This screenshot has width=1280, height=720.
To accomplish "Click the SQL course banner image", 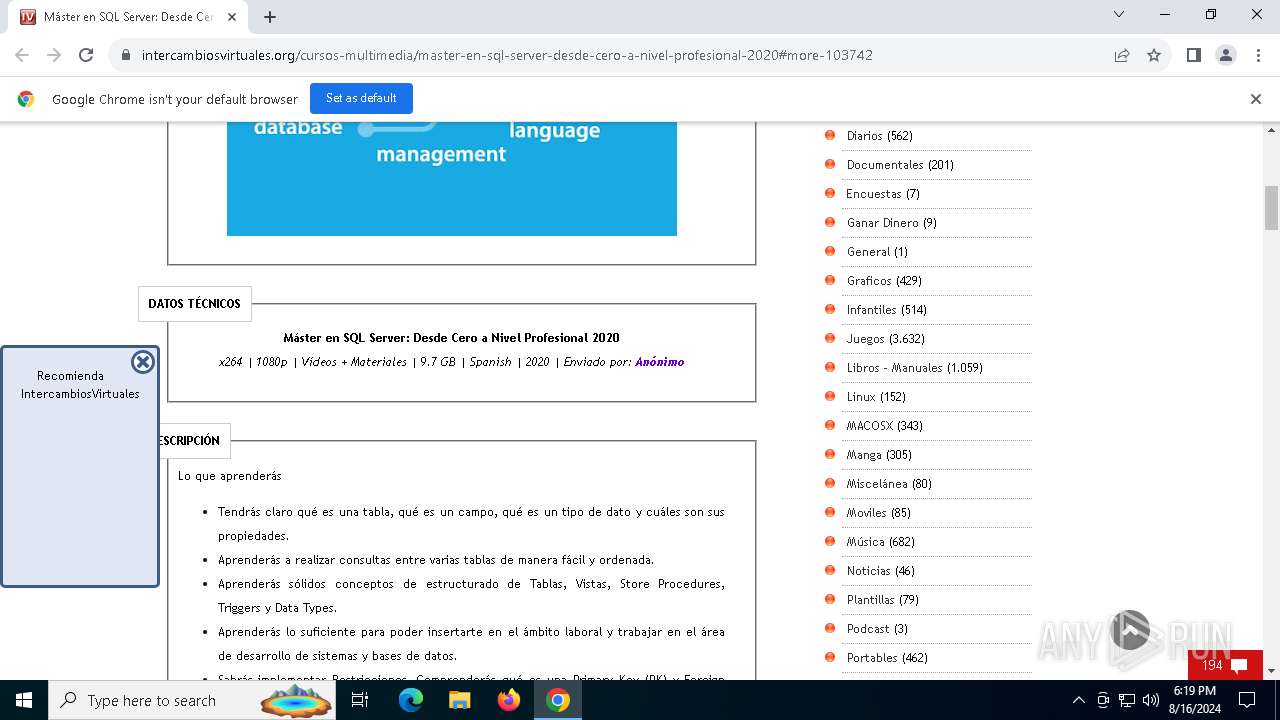I will point(452,179).
